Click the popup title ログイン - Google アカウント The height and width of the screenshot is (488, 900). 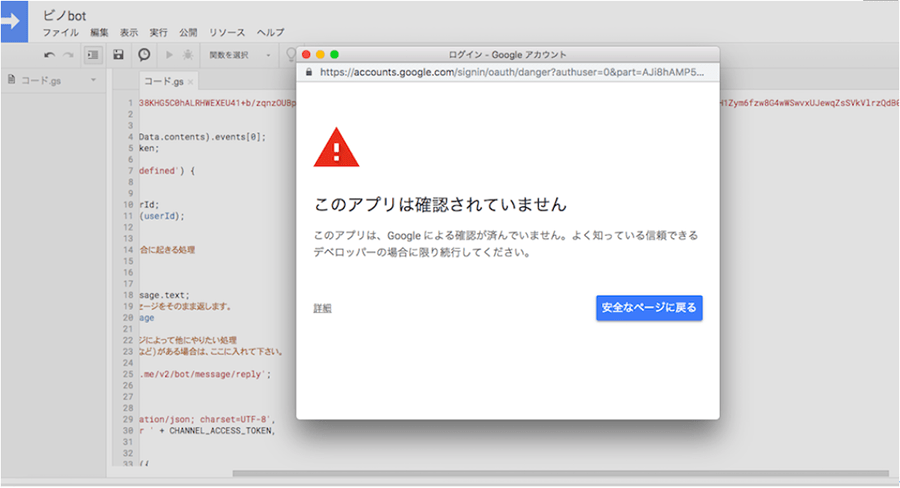tap(507, 55)
